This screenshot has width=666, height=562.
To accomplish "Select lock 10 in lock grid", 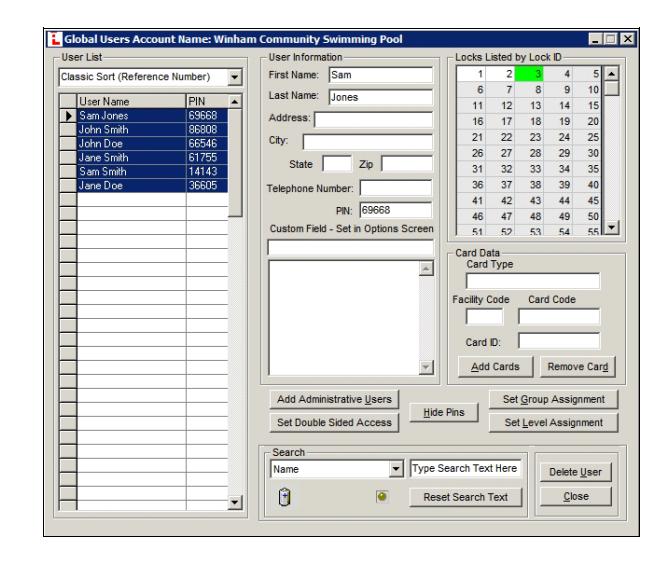I will coord(587,90).
